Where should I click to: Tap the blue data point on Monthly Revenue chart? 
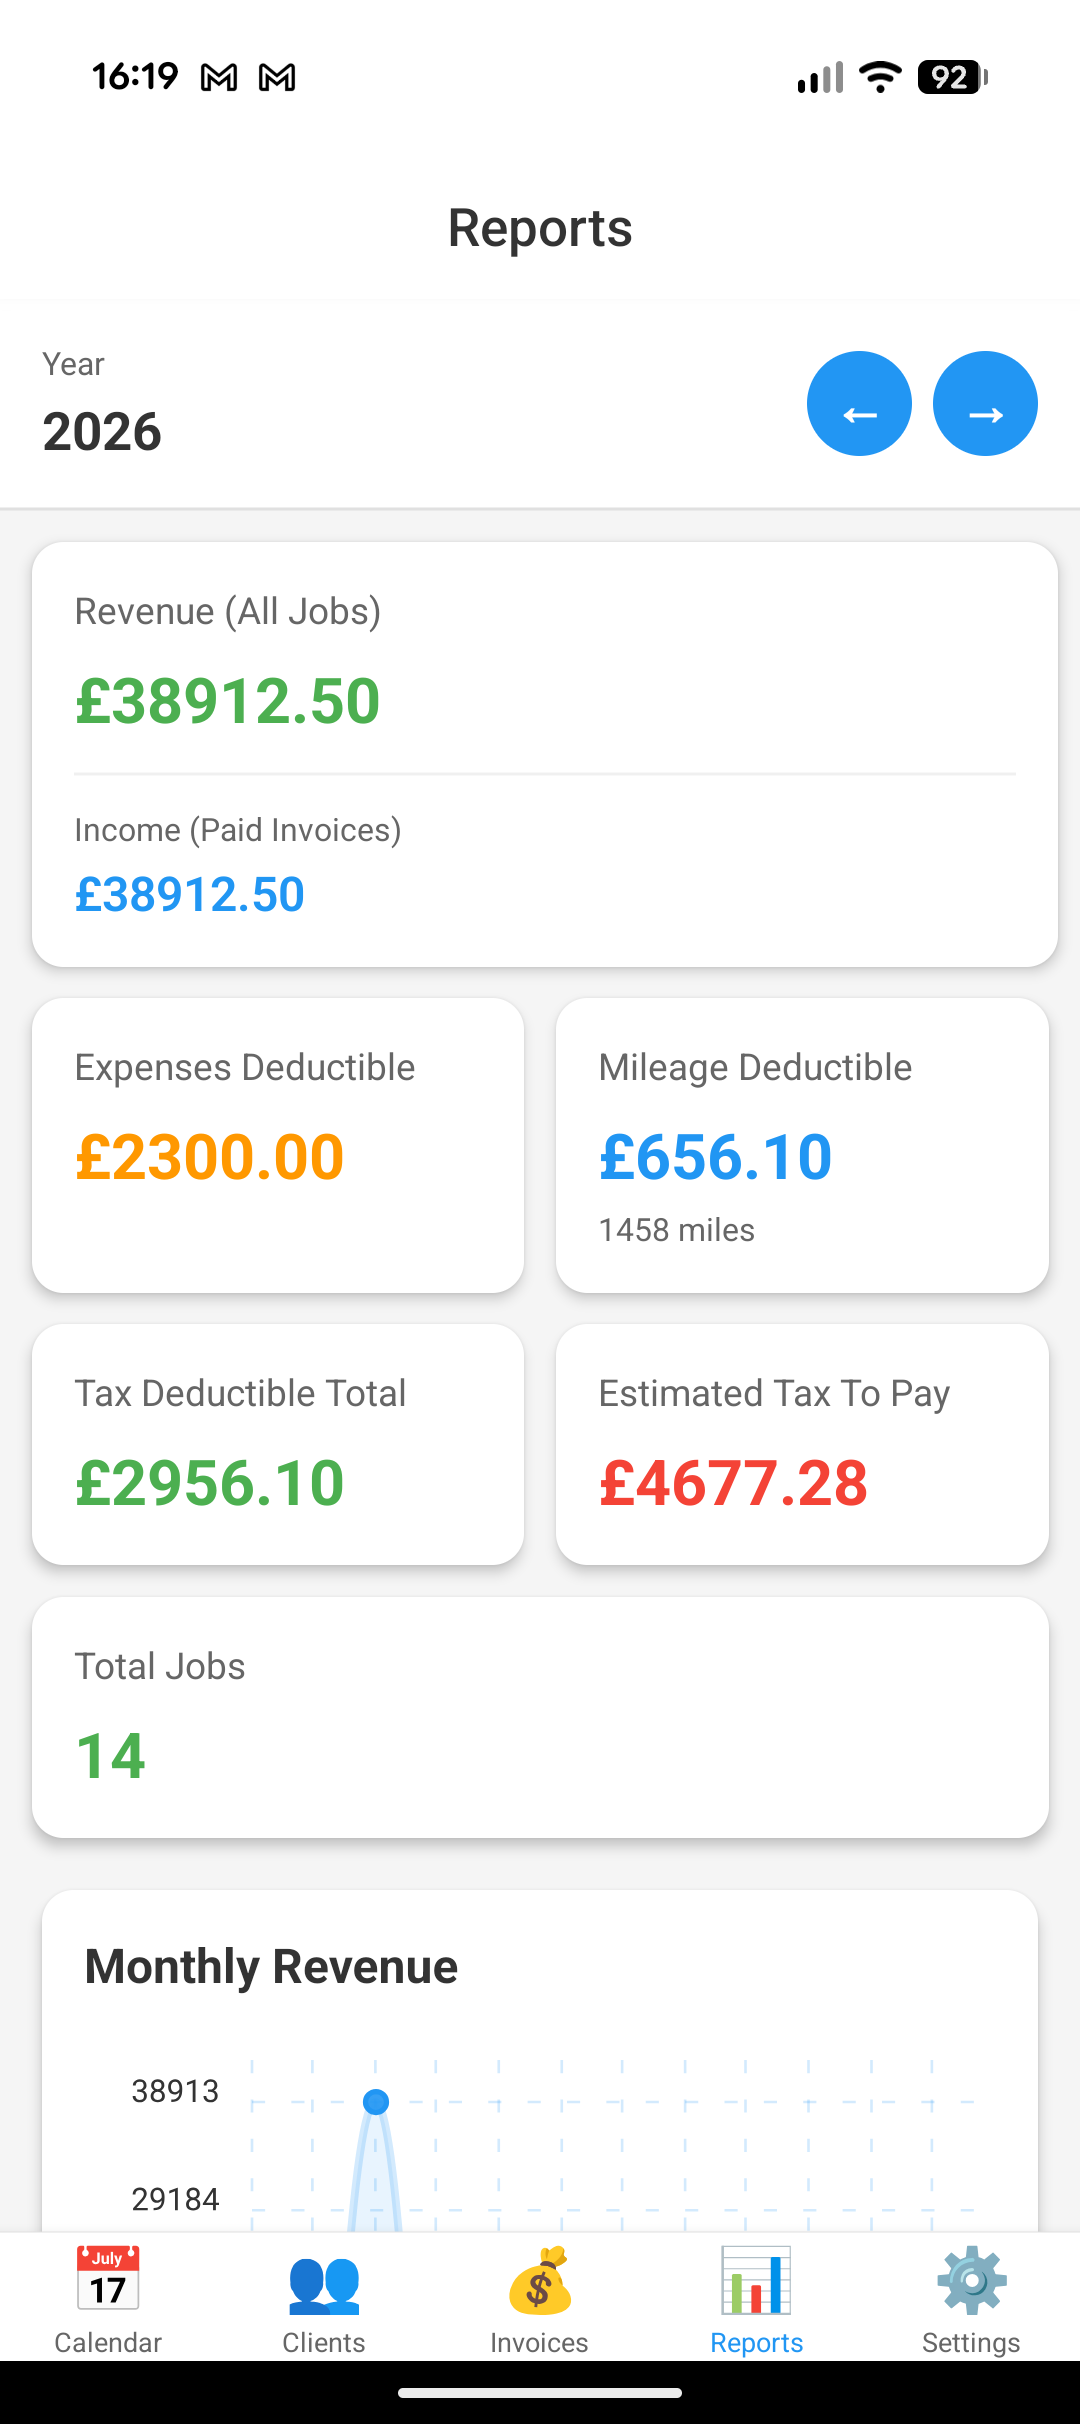[376, 2102]
